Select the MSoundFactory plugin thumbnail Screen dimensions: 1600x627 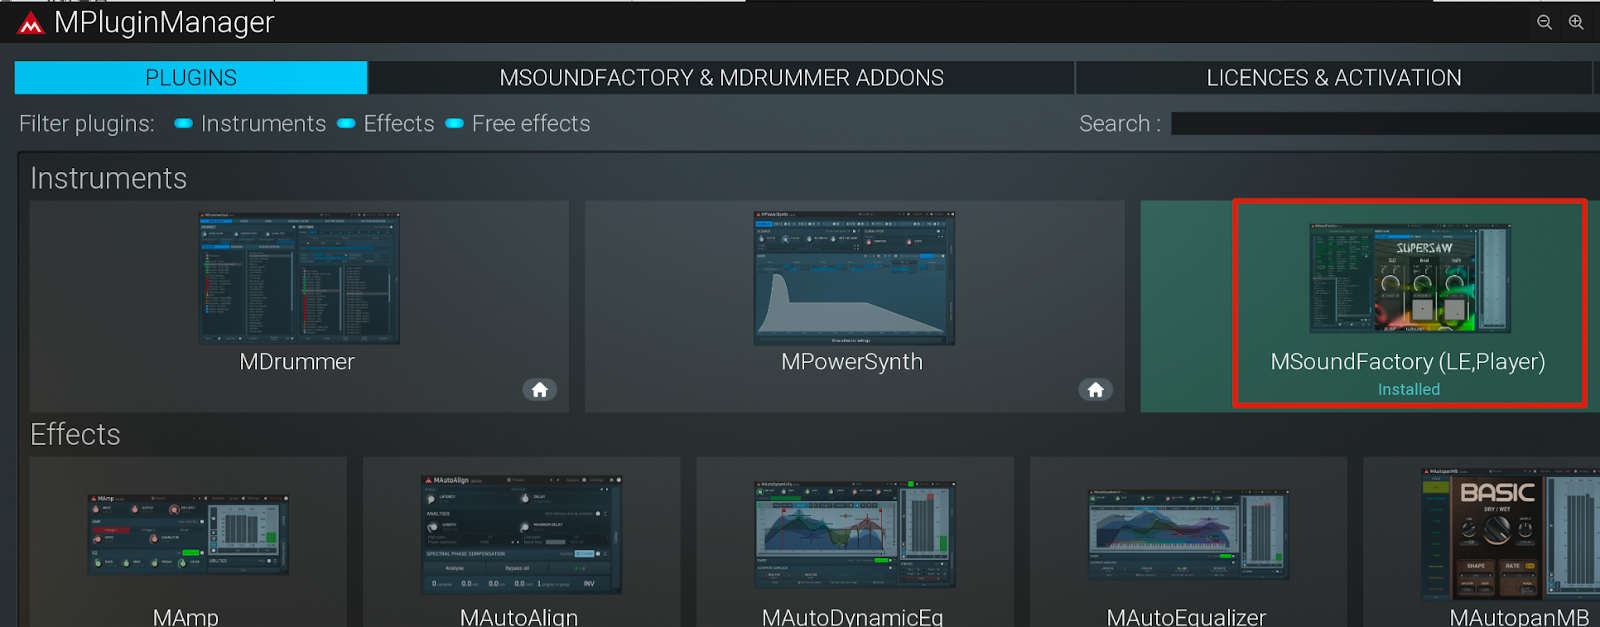tap(1410, 279)
